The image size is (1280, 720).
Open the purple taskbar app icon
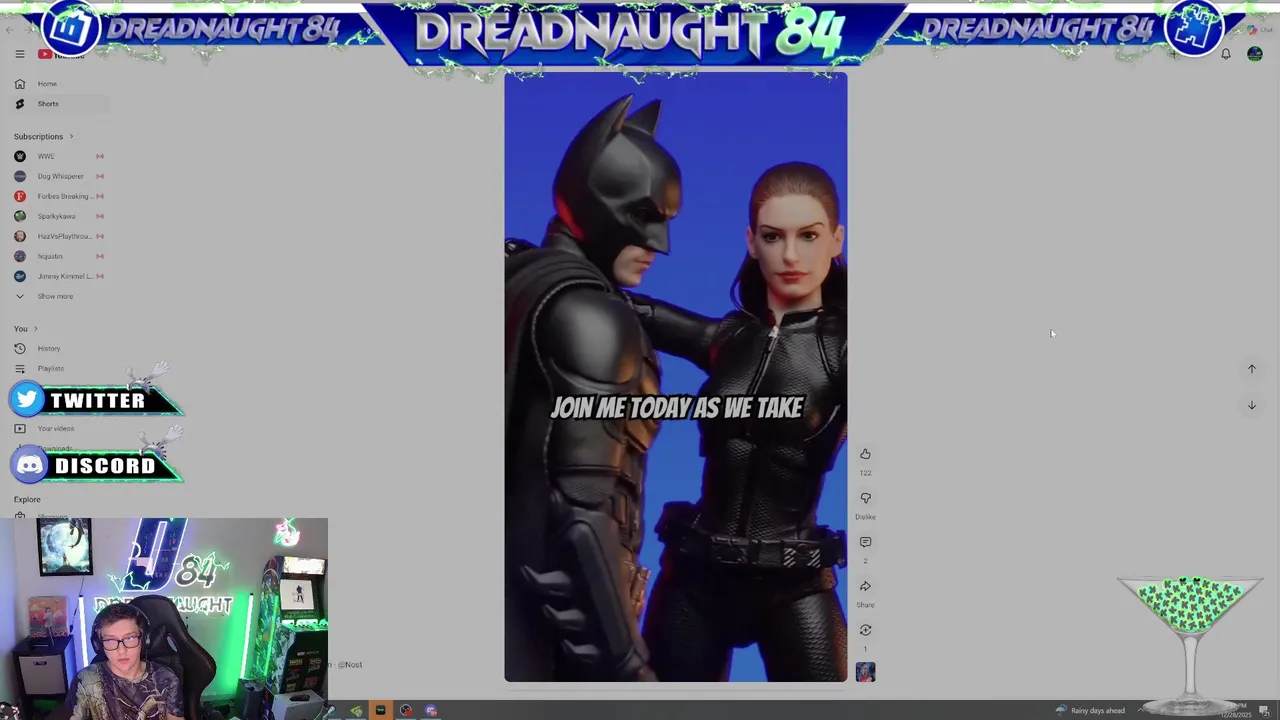coord(431,711)
